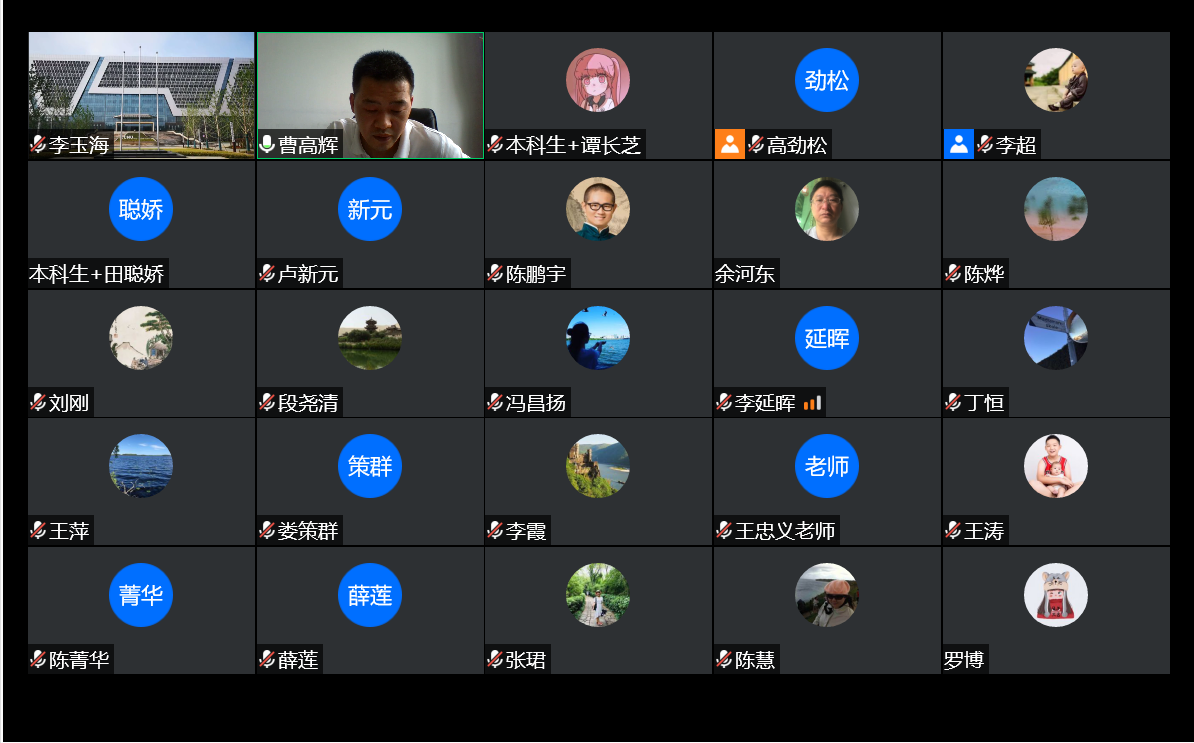
Task: Click the orange host badge beside 高劲松
Action: 730,145
